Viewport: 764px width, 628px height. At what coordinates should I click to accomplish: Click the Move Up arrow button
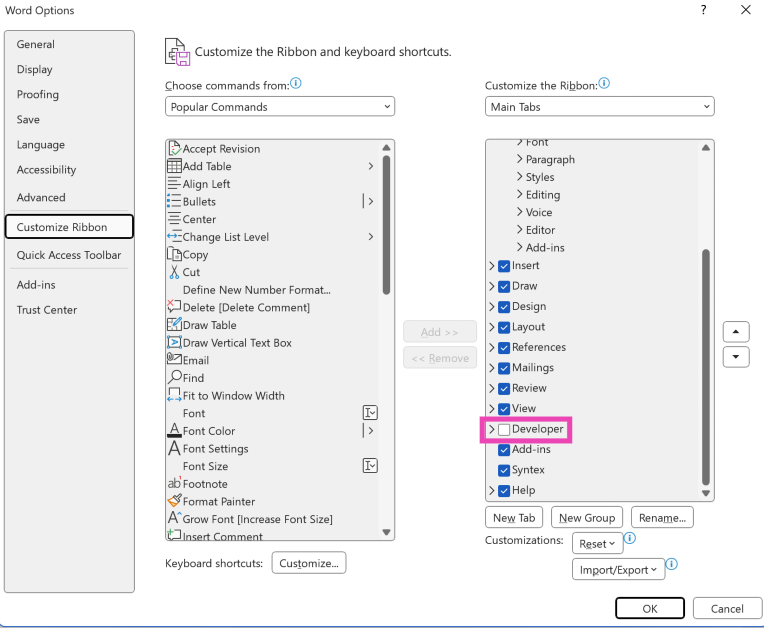pyautogui.click(x=735, y=332)
